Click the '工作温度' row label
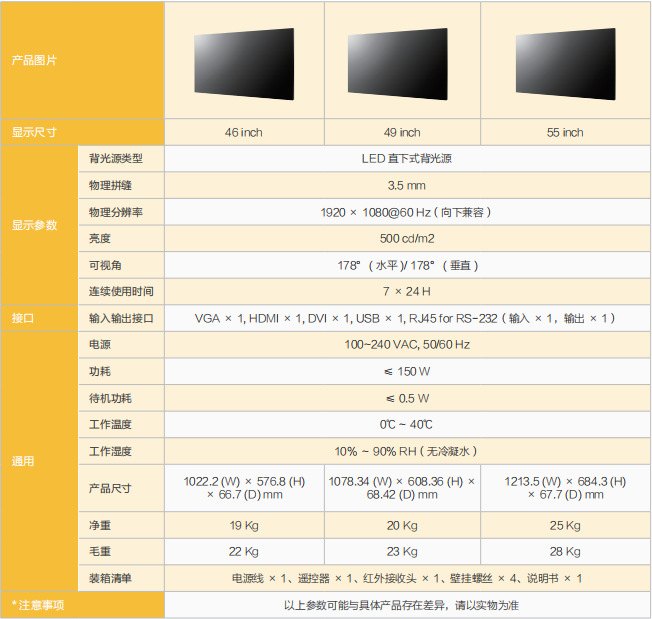This screenshot has height=619, width=652. click(121, 424)
